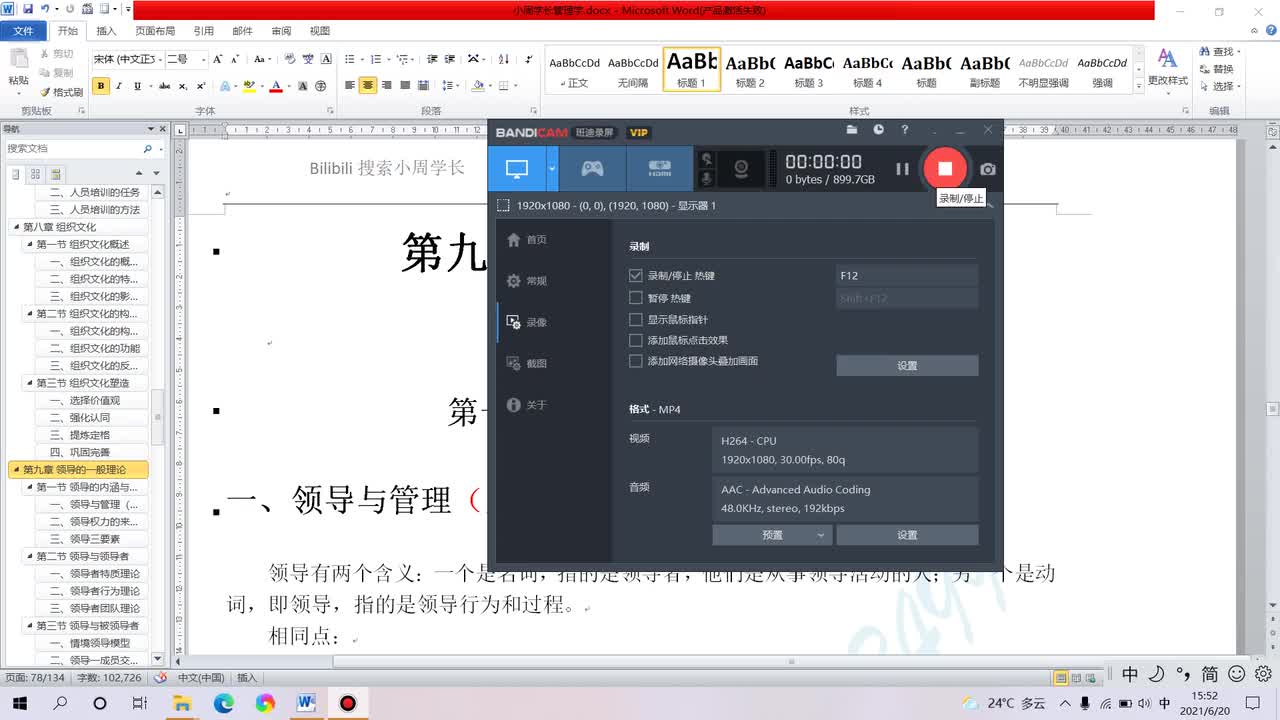Open Bandicam 关于 sidebar tab
This screenshot has width=1280, height=720.
tap(527, 405)
